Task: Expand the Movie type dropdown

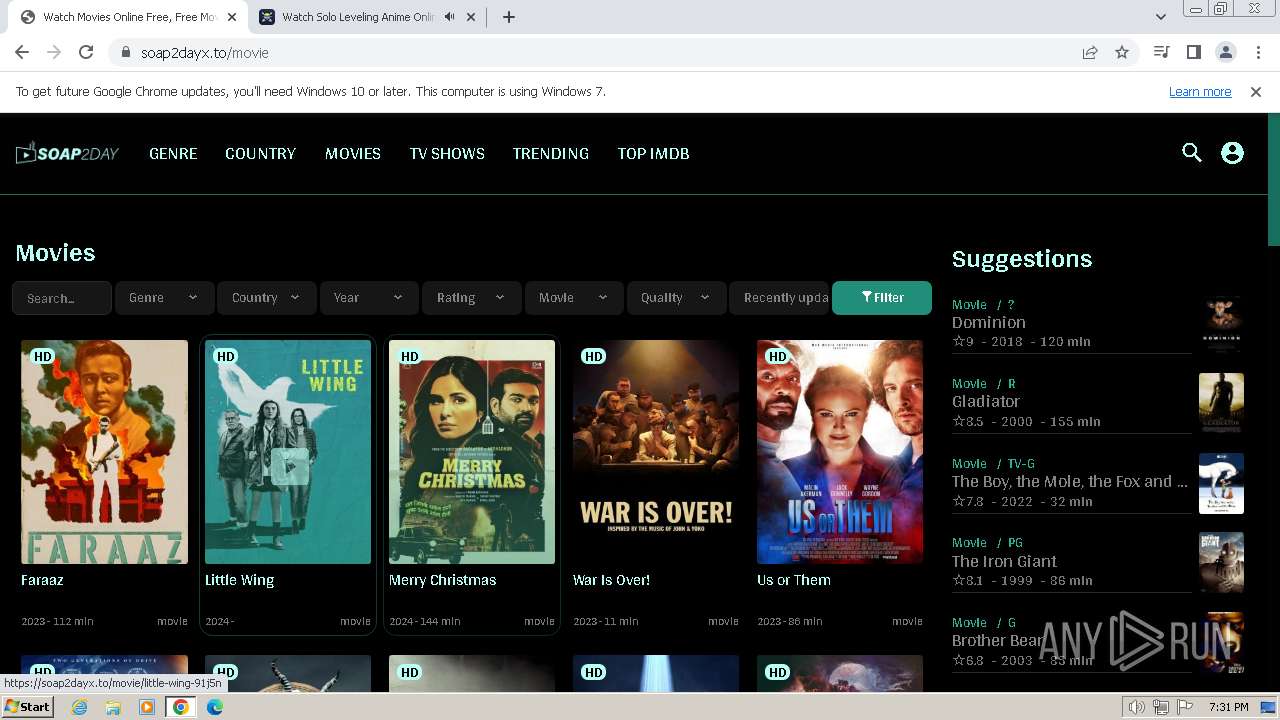Action: pos(573,298)
